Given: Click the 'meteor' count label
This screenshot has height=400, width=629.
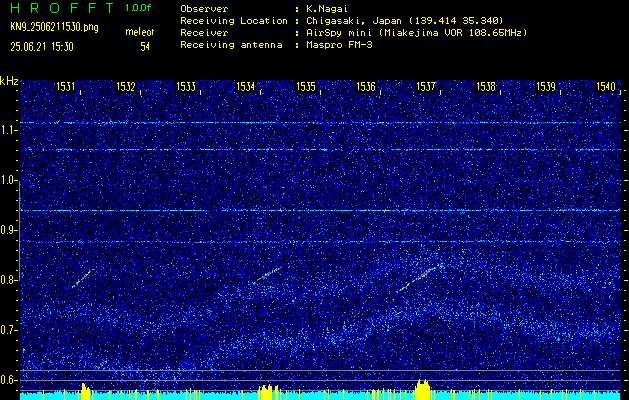Looking at the screenshot, I should (140, 32).
